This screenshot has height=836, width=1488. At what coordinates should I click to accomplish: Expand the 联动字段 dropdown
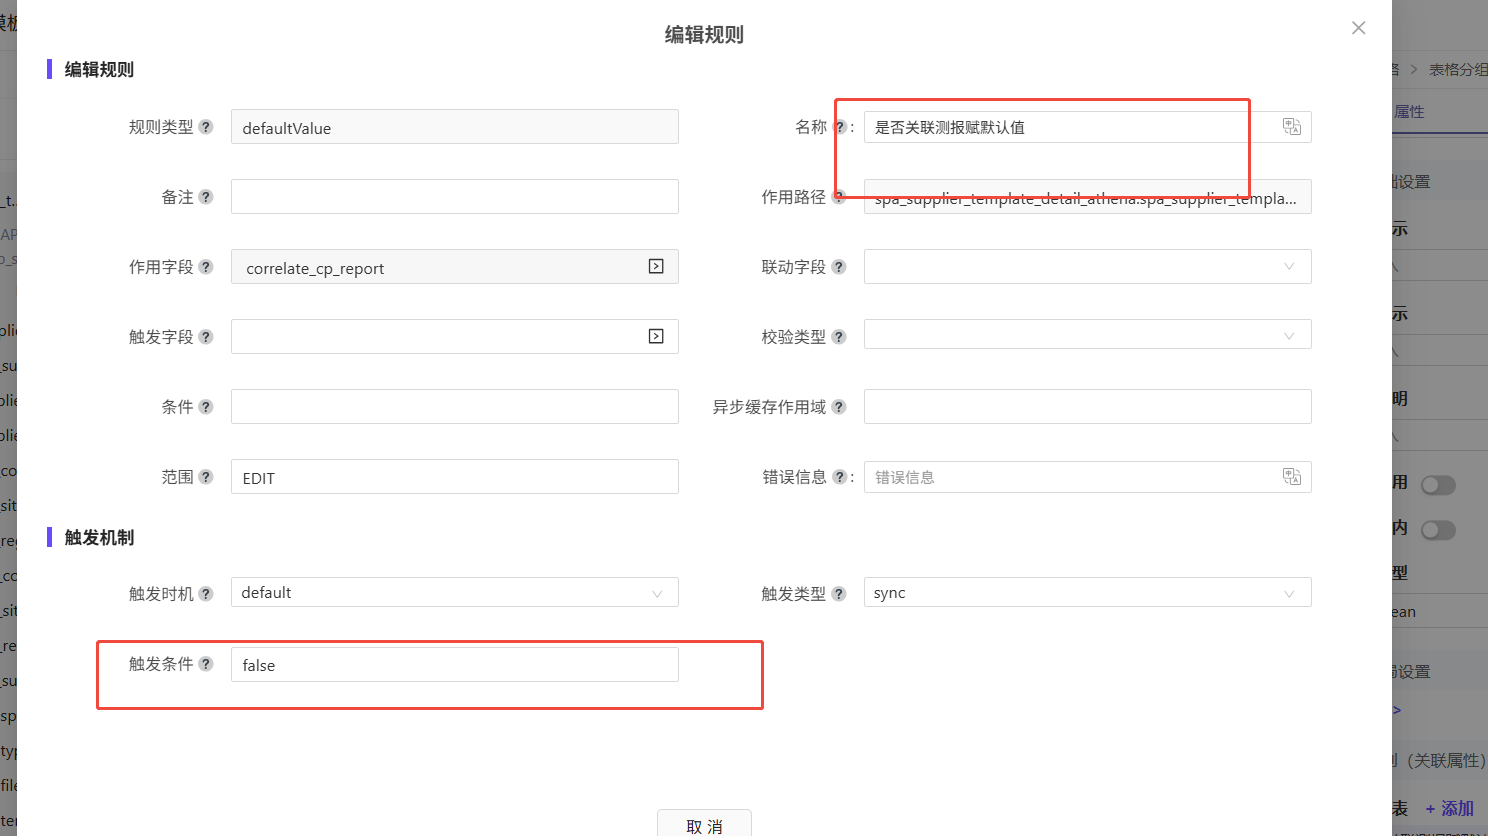[x=1087, y=267]
